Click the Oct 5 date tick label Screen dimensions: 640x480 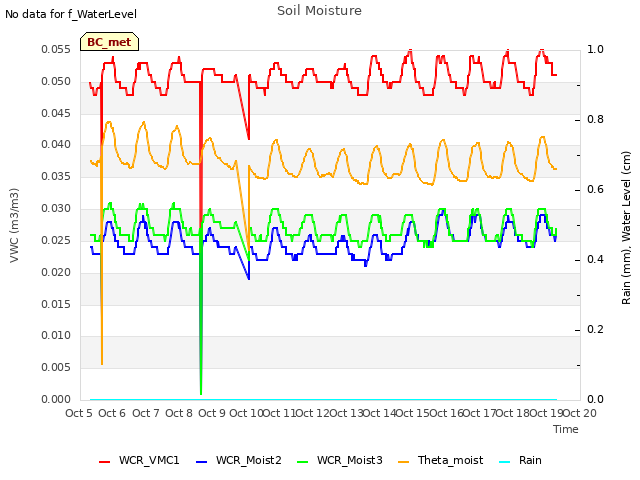(79, 413)
